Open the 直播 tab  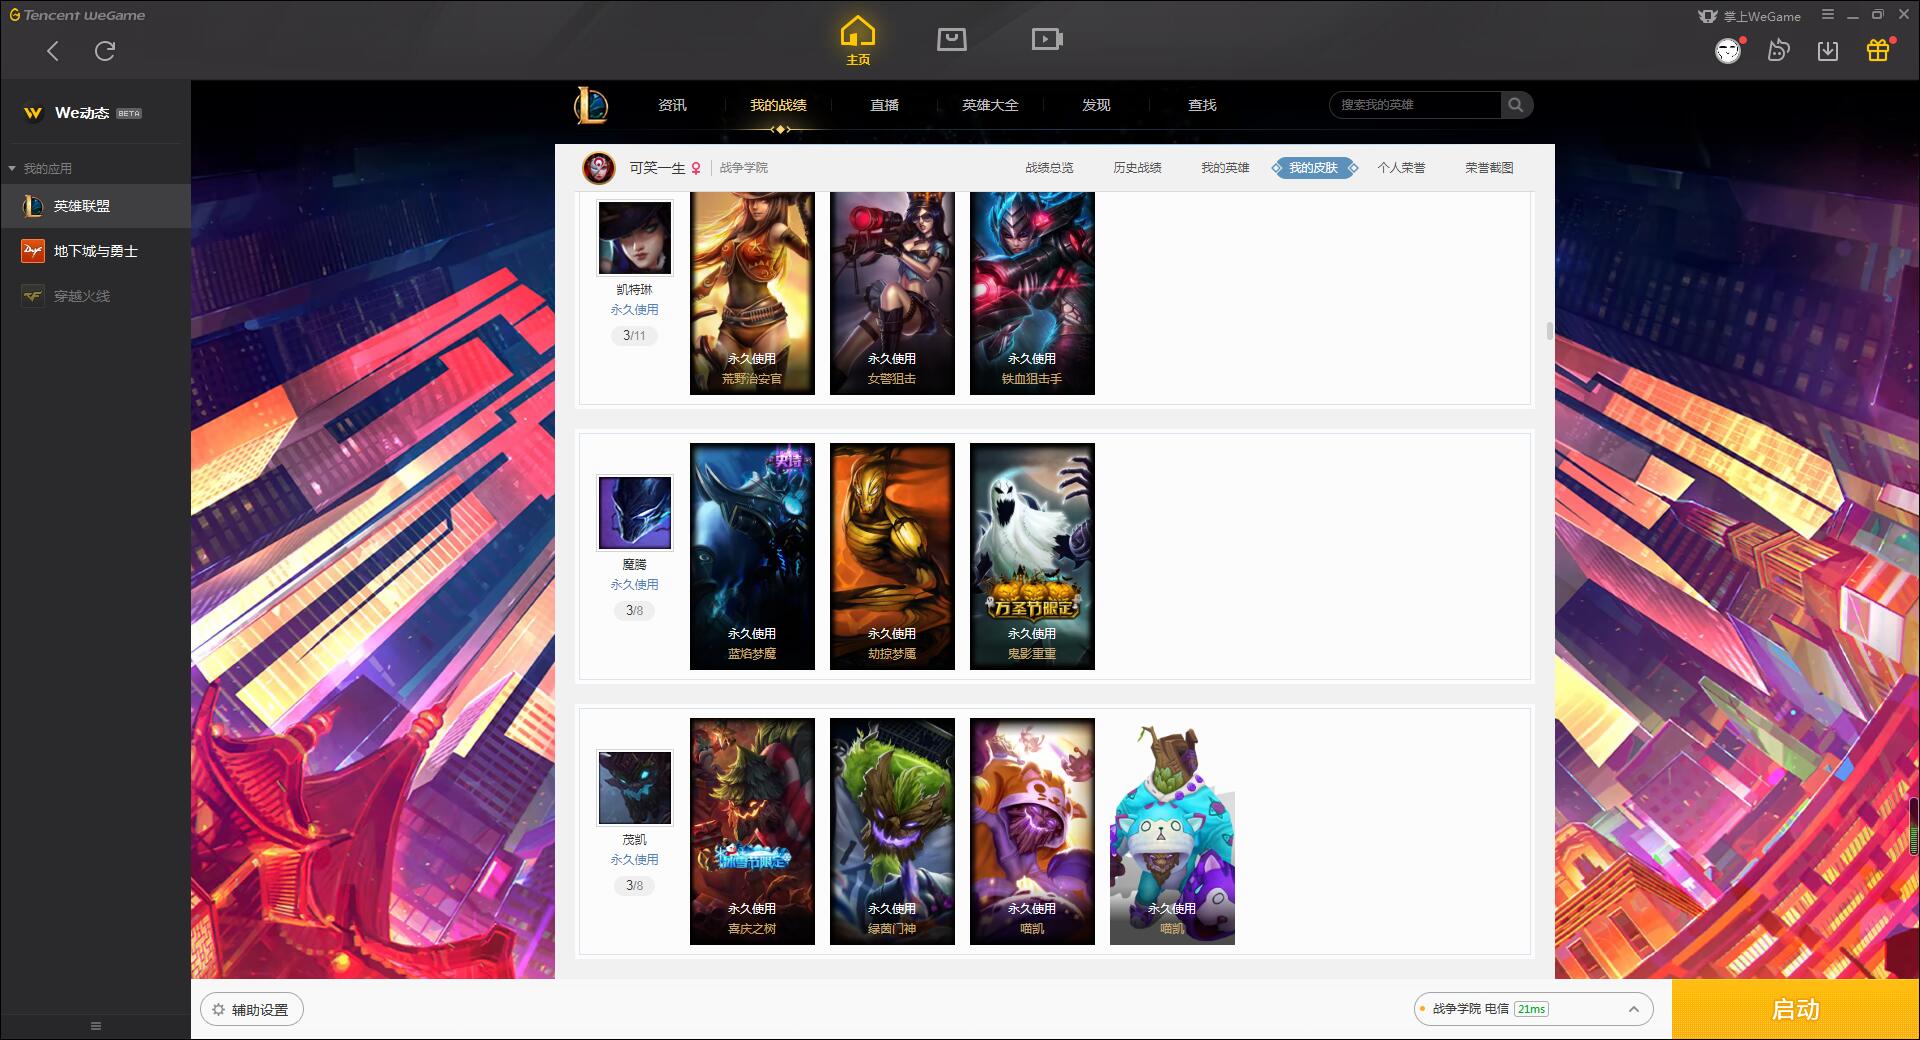click(884, 105)
